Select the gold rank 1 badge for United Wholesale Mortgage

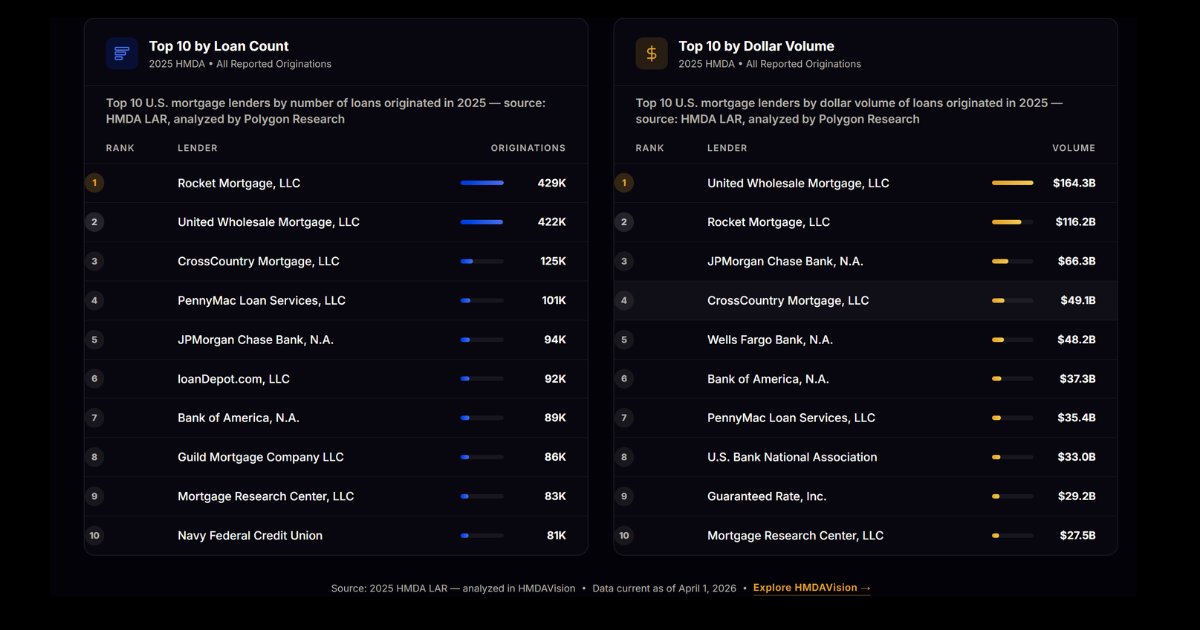(x=624, y=183)
